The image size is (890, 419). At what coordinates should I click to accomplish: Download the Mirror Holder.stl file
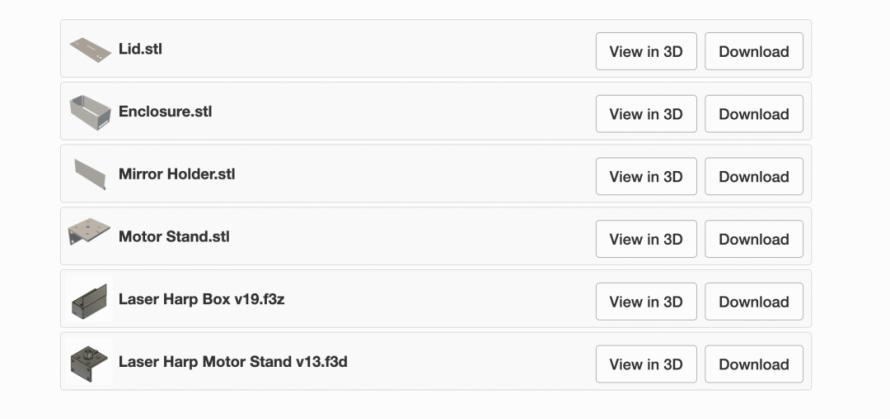pyautogui.click(x=754, y=176)
